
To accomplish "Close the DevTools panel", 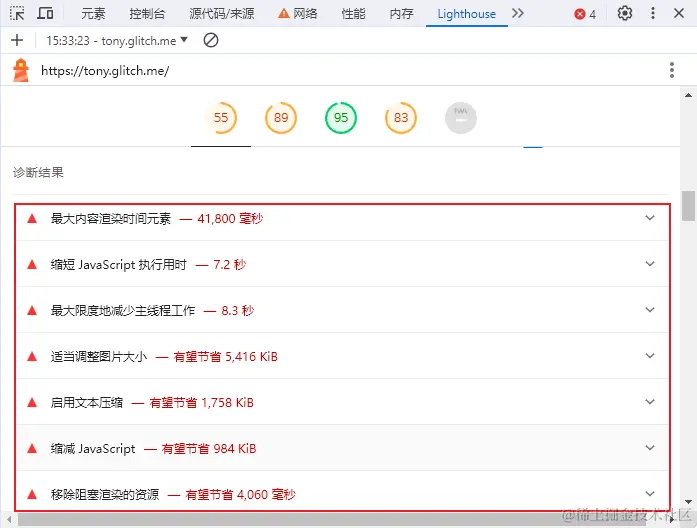I will (679, 13).
